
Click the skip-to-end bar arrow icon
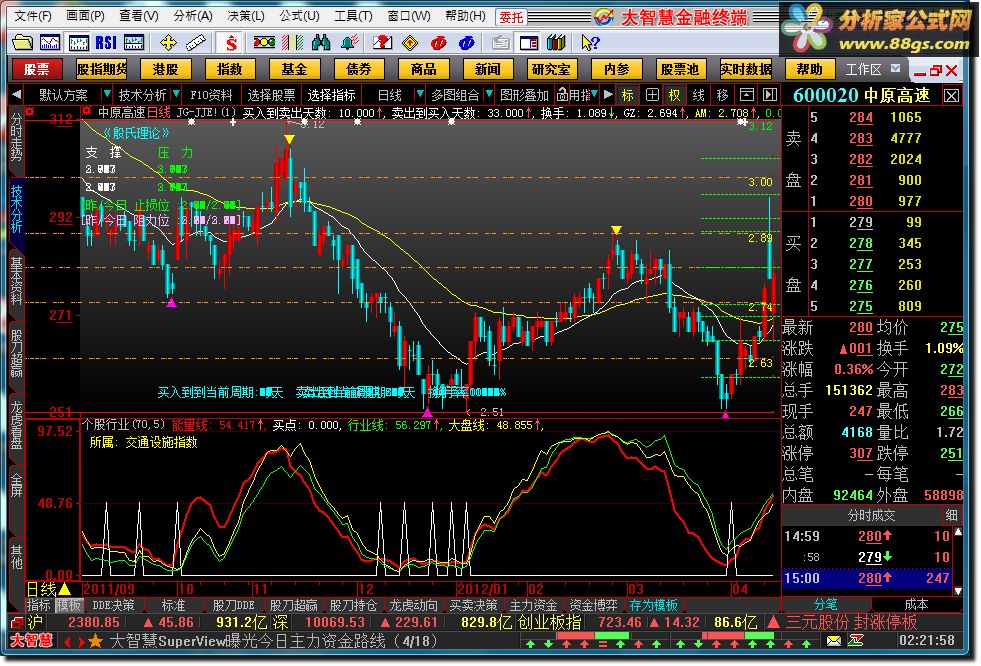770,95
